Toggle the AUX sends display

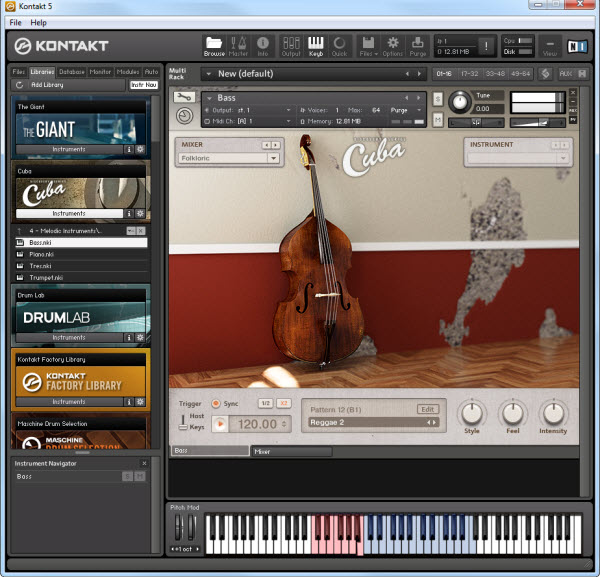pos(565,73)
